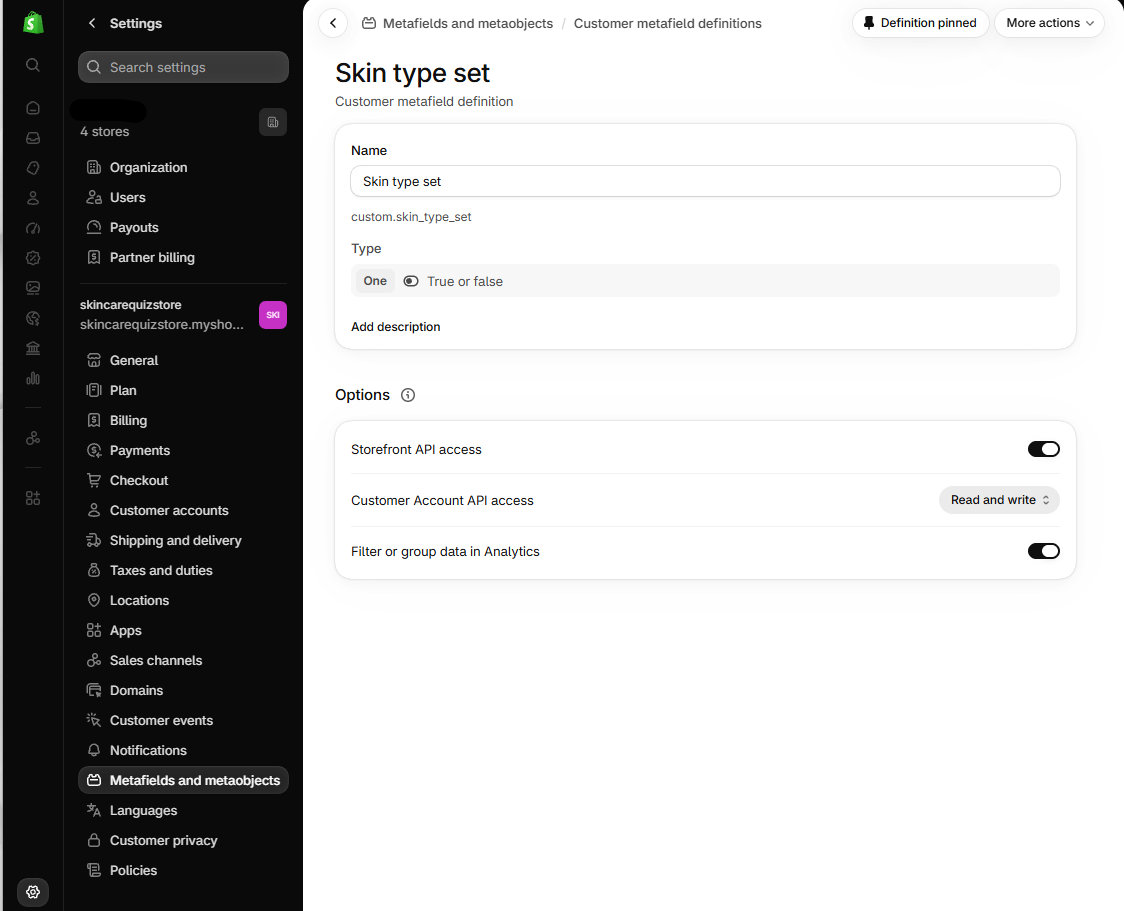
Task: Open Locations settings
Action: click(x=183, y=601)
